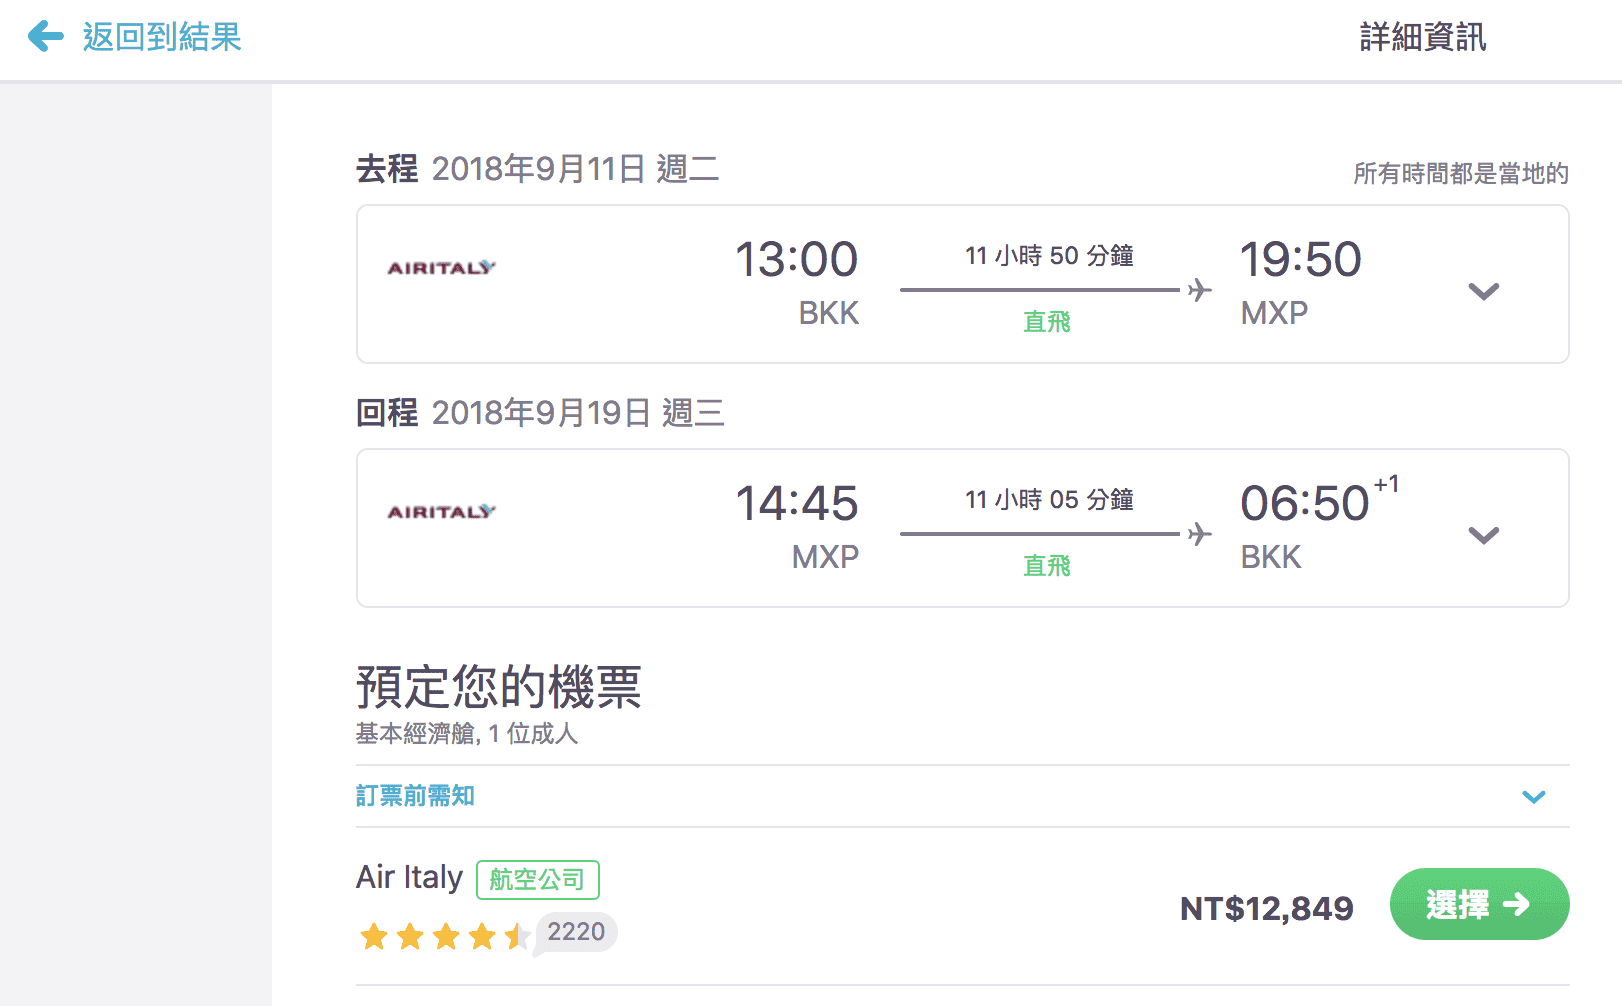This screenshot has height=1006, width=1622.
Task: Expand return flight details chevron
Action: (x=1484, y=535)
